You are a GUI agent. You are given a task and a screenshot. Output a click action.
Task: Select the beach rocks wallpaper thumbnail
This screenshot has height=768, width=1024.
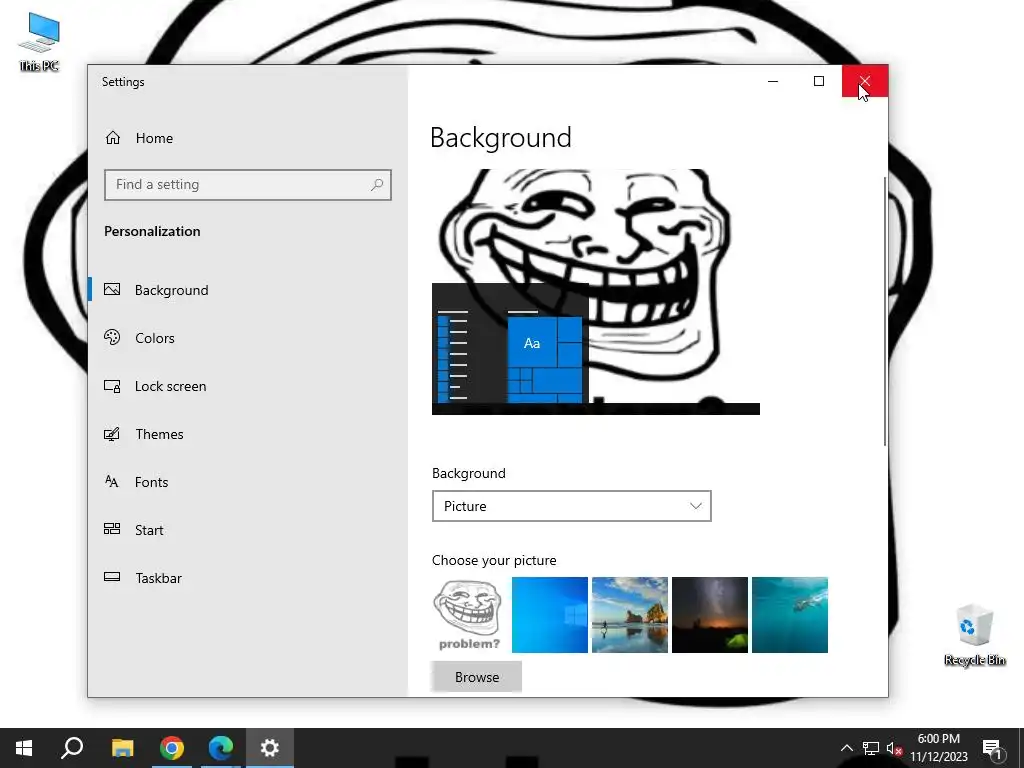pos(630,615)
